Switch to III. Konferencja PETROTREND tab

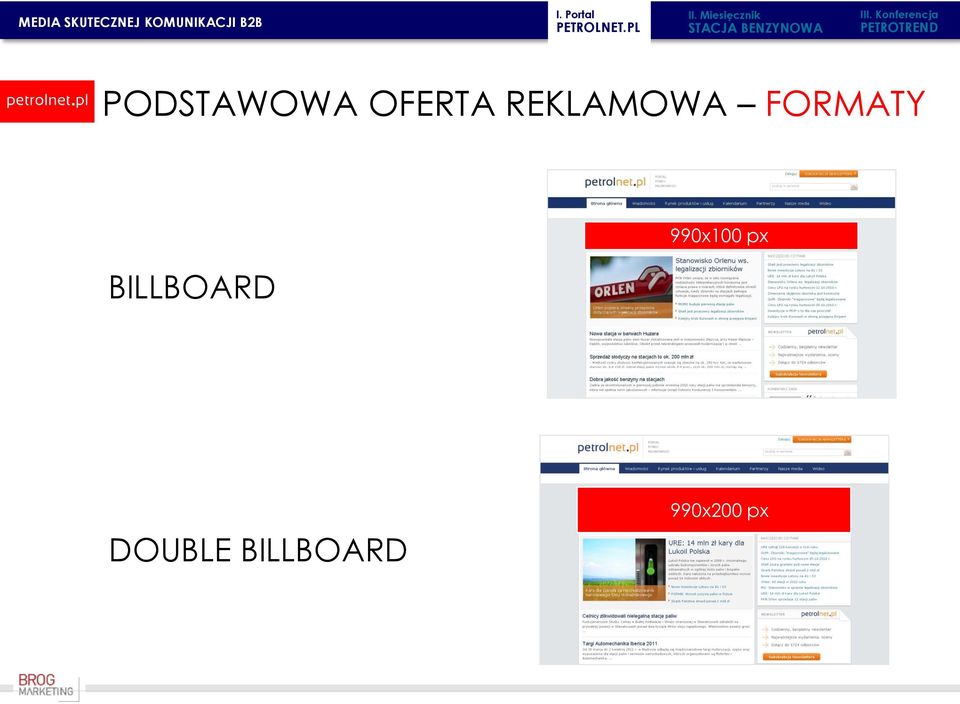click(x=899, y=21)
